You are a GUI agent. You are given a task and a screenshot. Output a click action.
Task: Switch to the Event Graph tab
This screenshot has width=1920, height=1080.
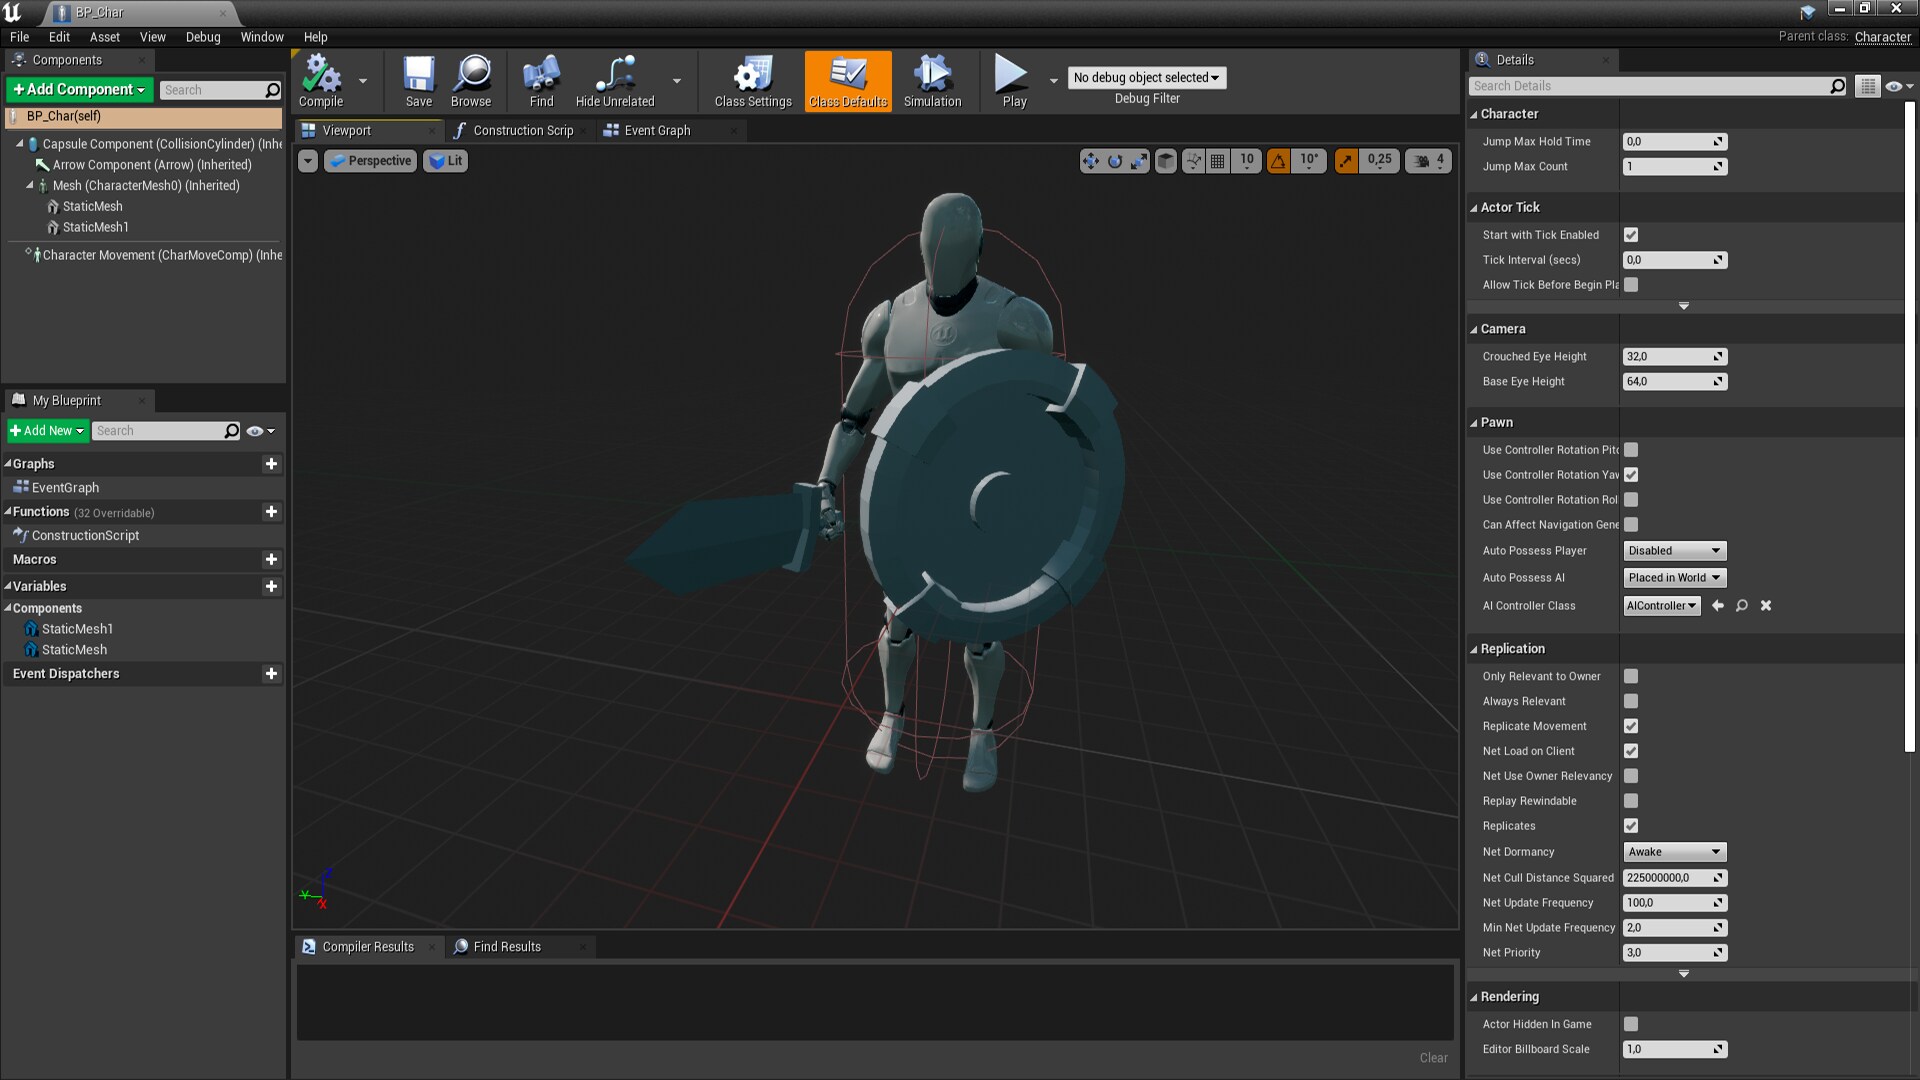[655, 130]
